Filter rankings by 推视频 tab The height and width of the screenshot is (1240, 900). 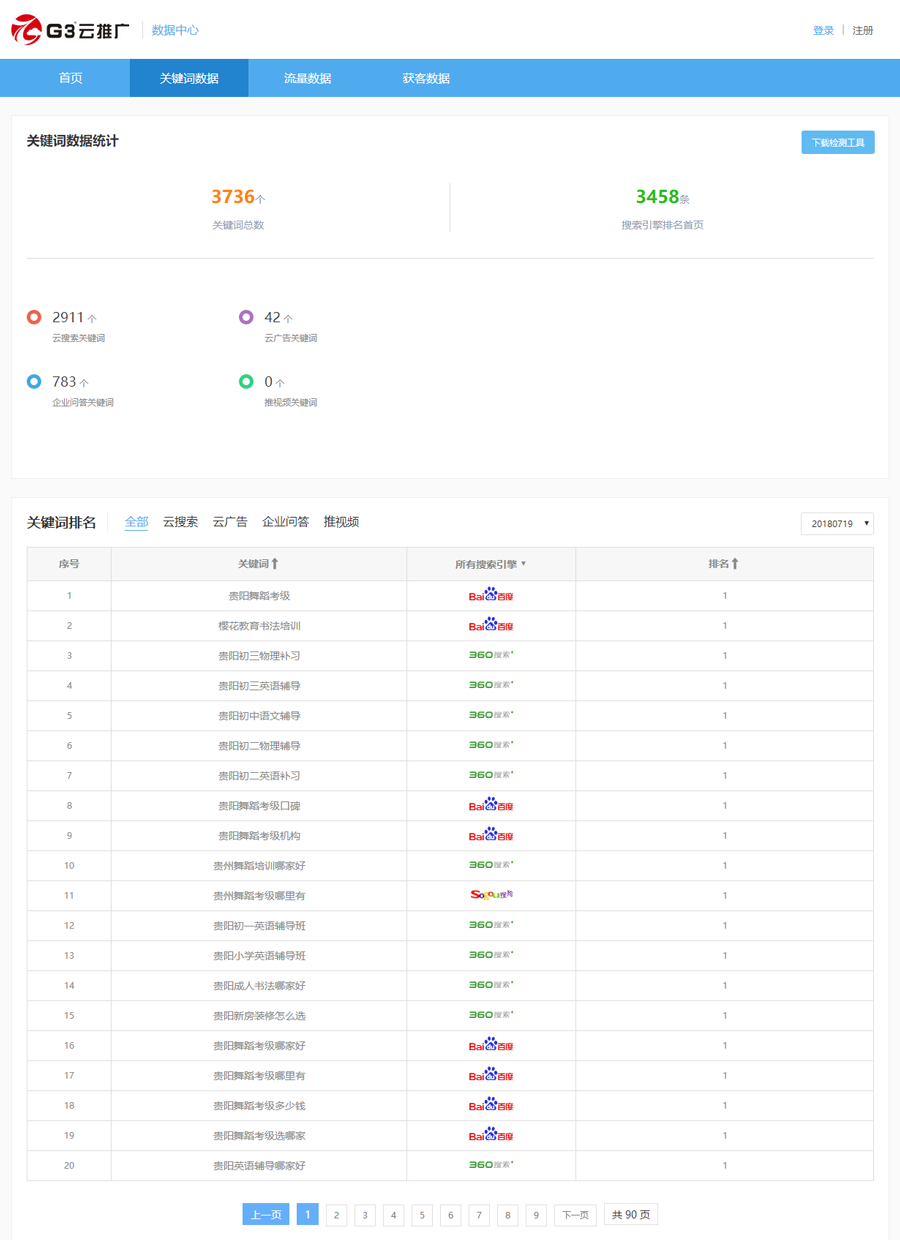click(x=341, y=522)
